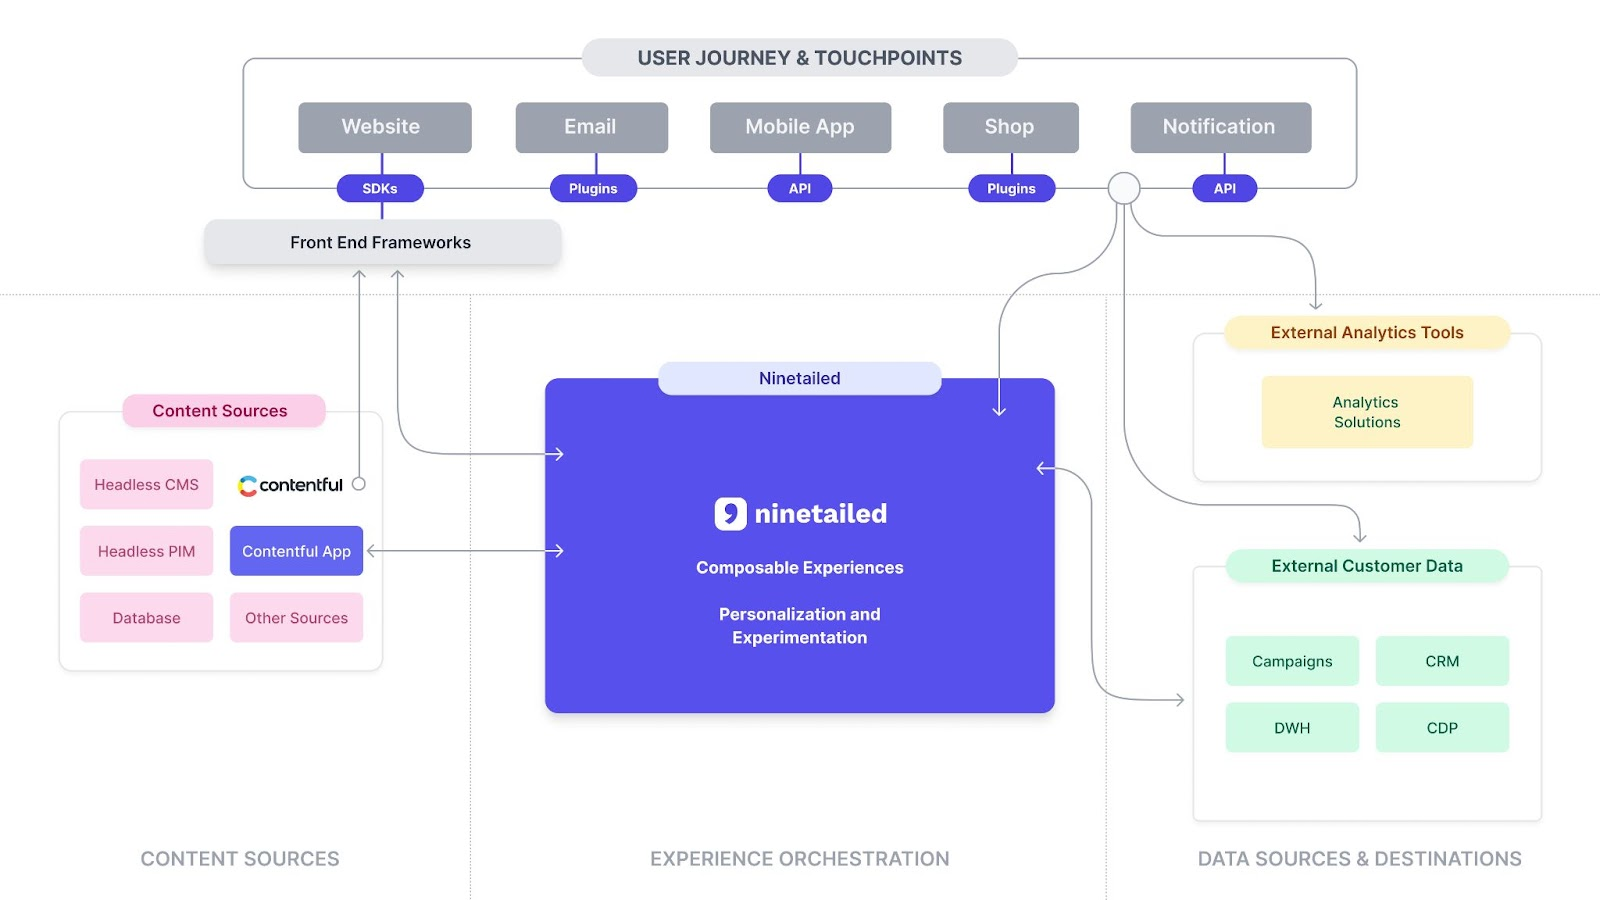Click the Website touchpoint box
1600x900 pixels.
point(385,127)
